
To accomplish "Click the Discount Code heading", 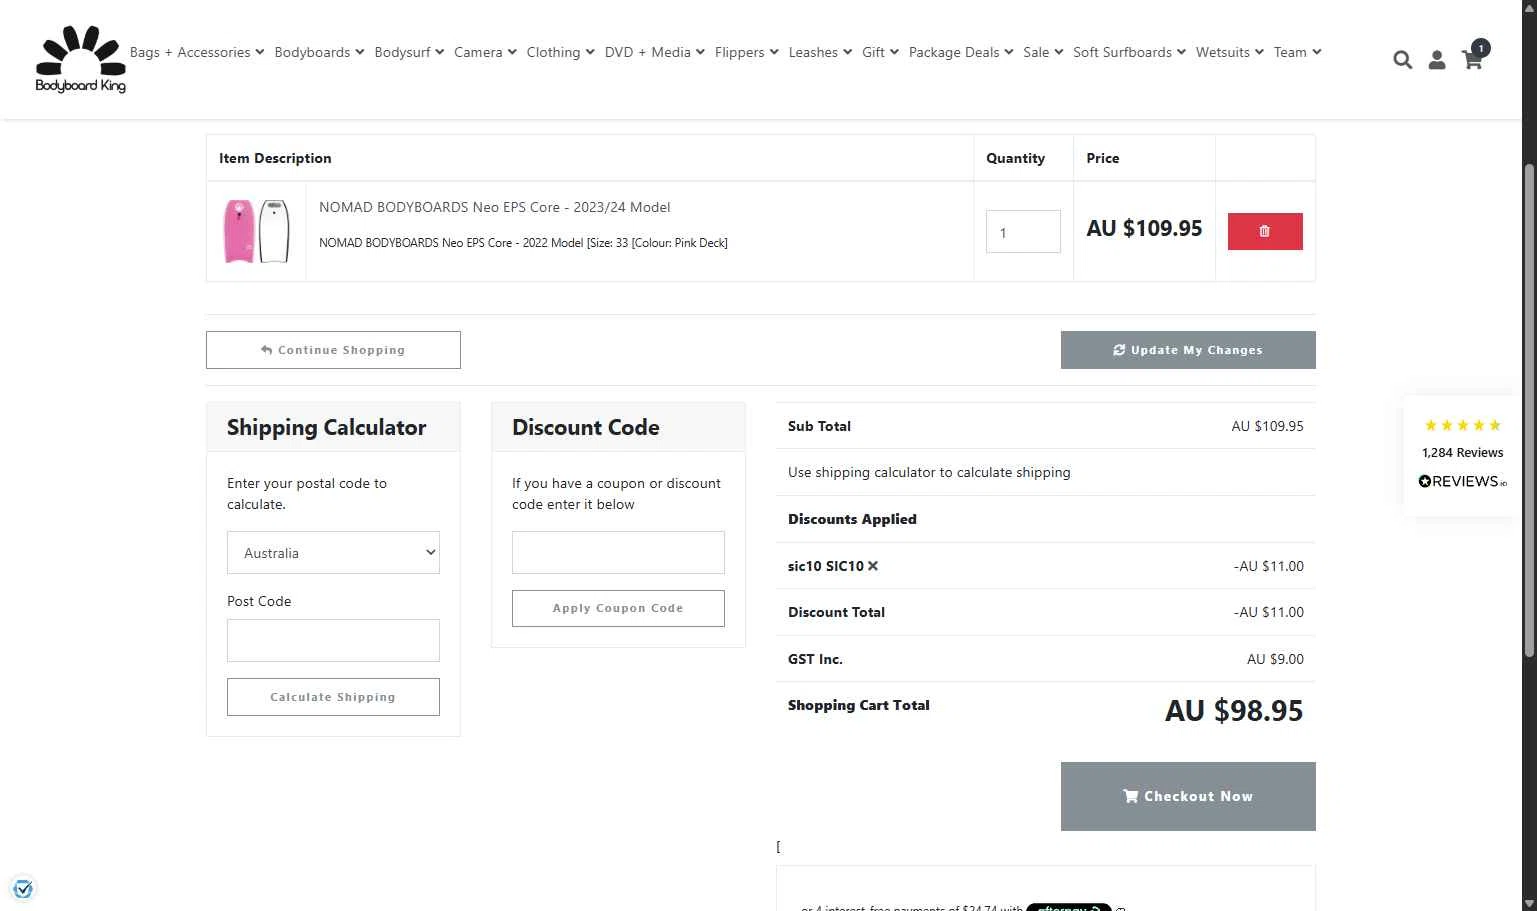I will (586, 427).
